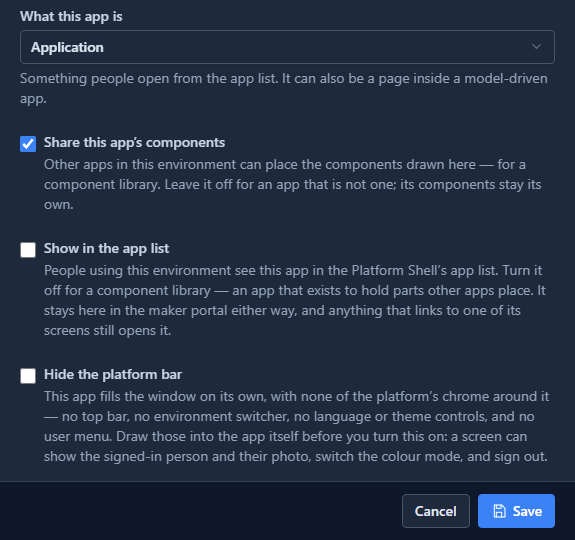Click description starting "Something people open from"

284,88
